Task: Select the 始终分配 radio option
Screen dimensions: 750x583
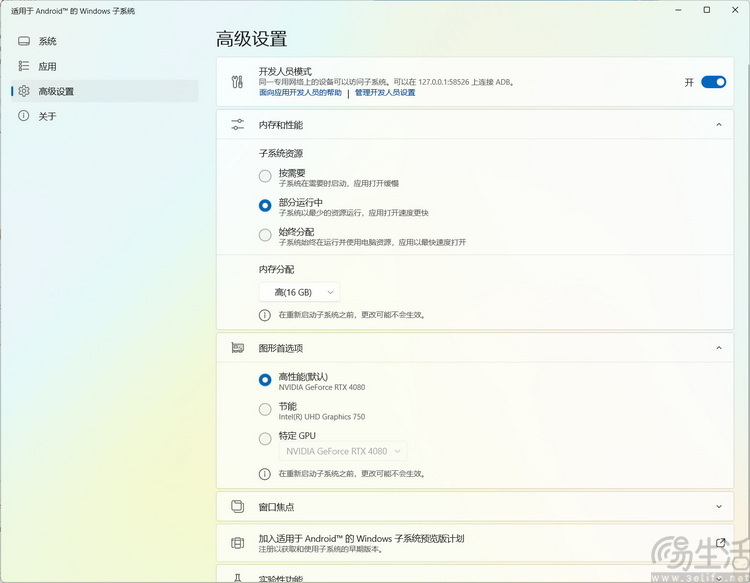Action: coord(265,235)
